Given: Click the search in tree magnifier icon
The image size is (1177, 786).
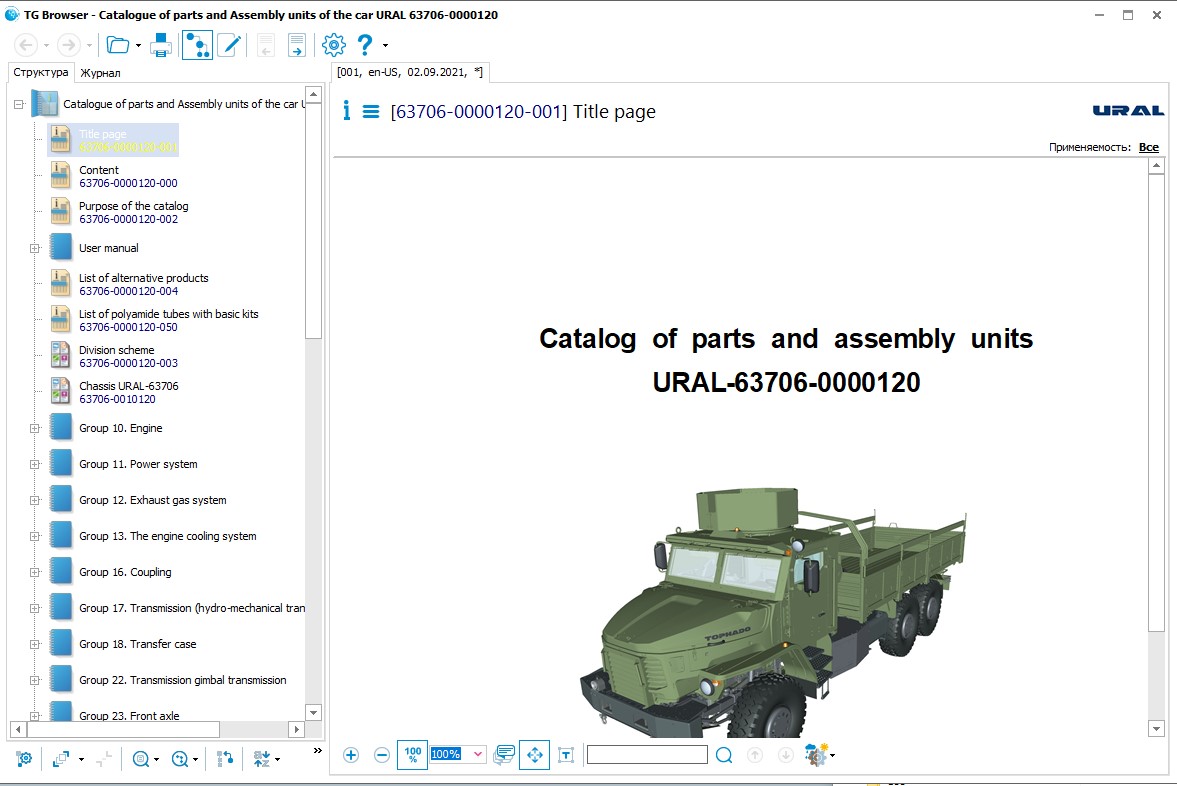Looking at the screenshot, I should pyautogui.click(x=140, y=760).
